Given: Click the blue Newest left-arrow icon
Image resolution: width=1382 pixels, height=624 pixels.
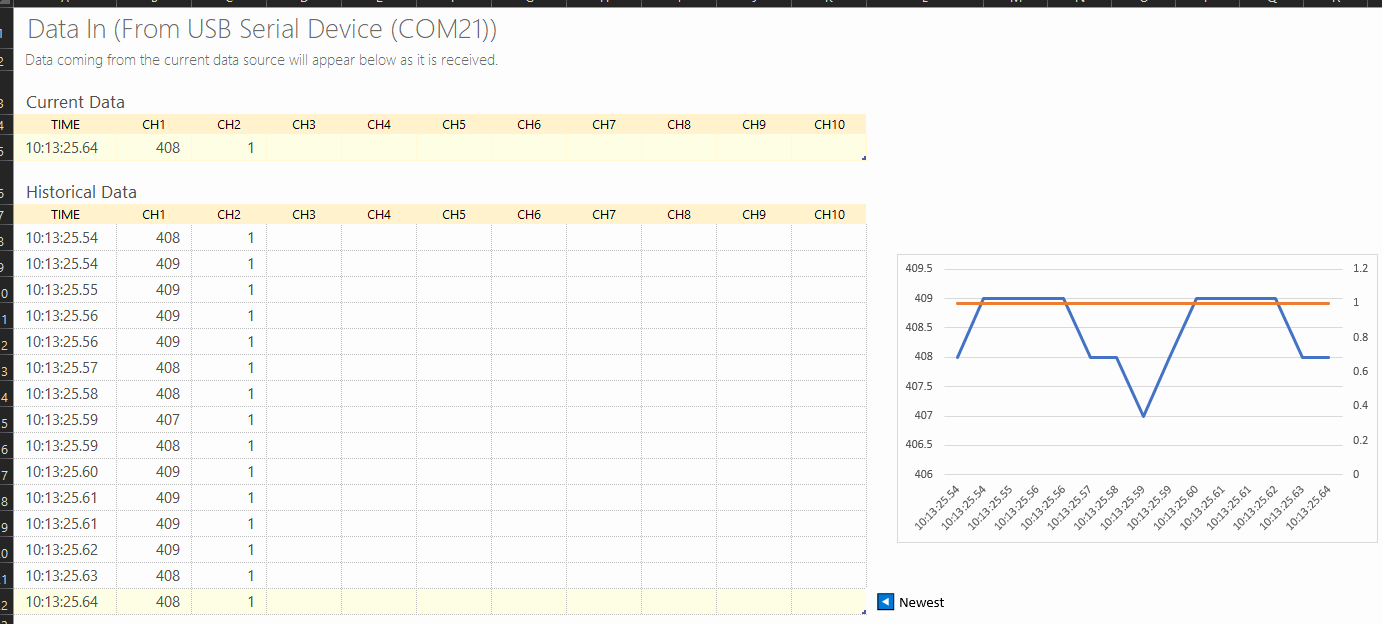Looking at the screenshot, I should (x=885, y=601).
